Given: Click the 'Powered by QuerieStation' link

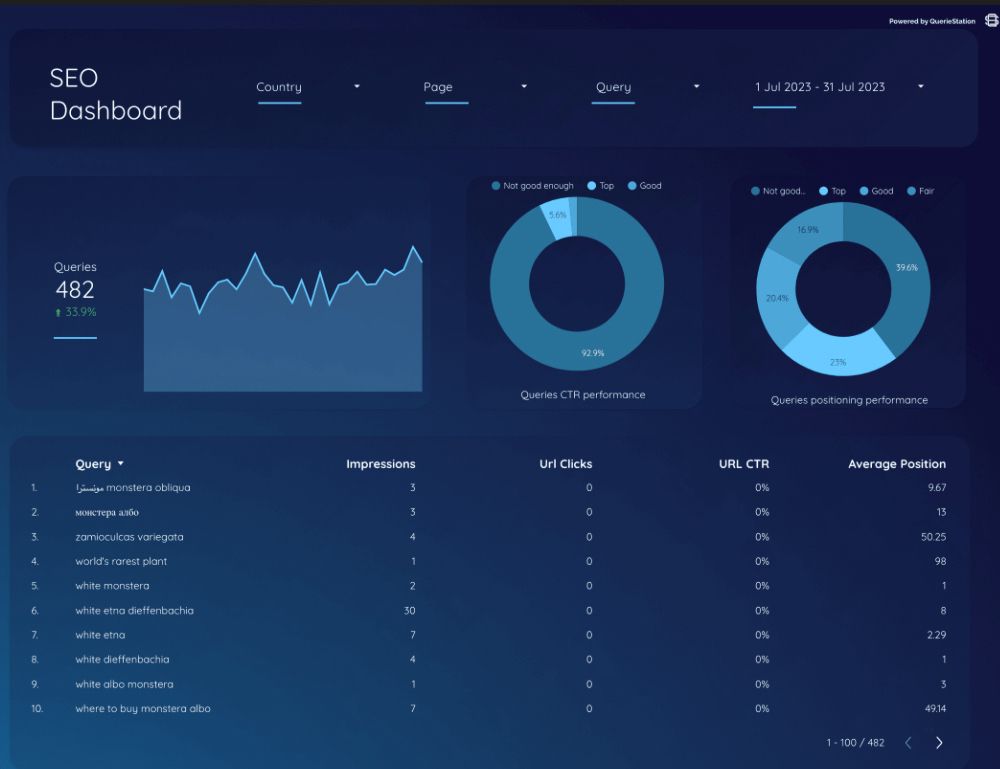Looking at the screenshot, I should click(x=932, y=21).
